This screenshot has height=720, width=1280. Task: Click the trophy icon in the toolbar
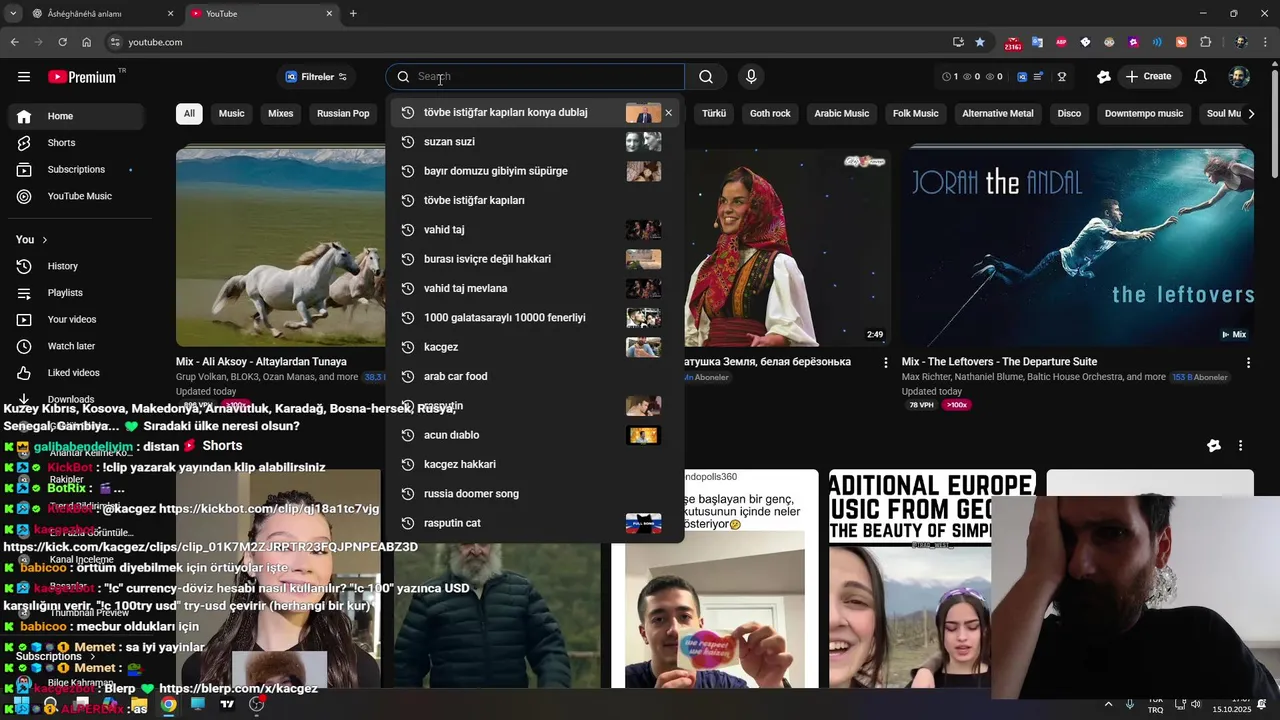(x=1062, y=77)
